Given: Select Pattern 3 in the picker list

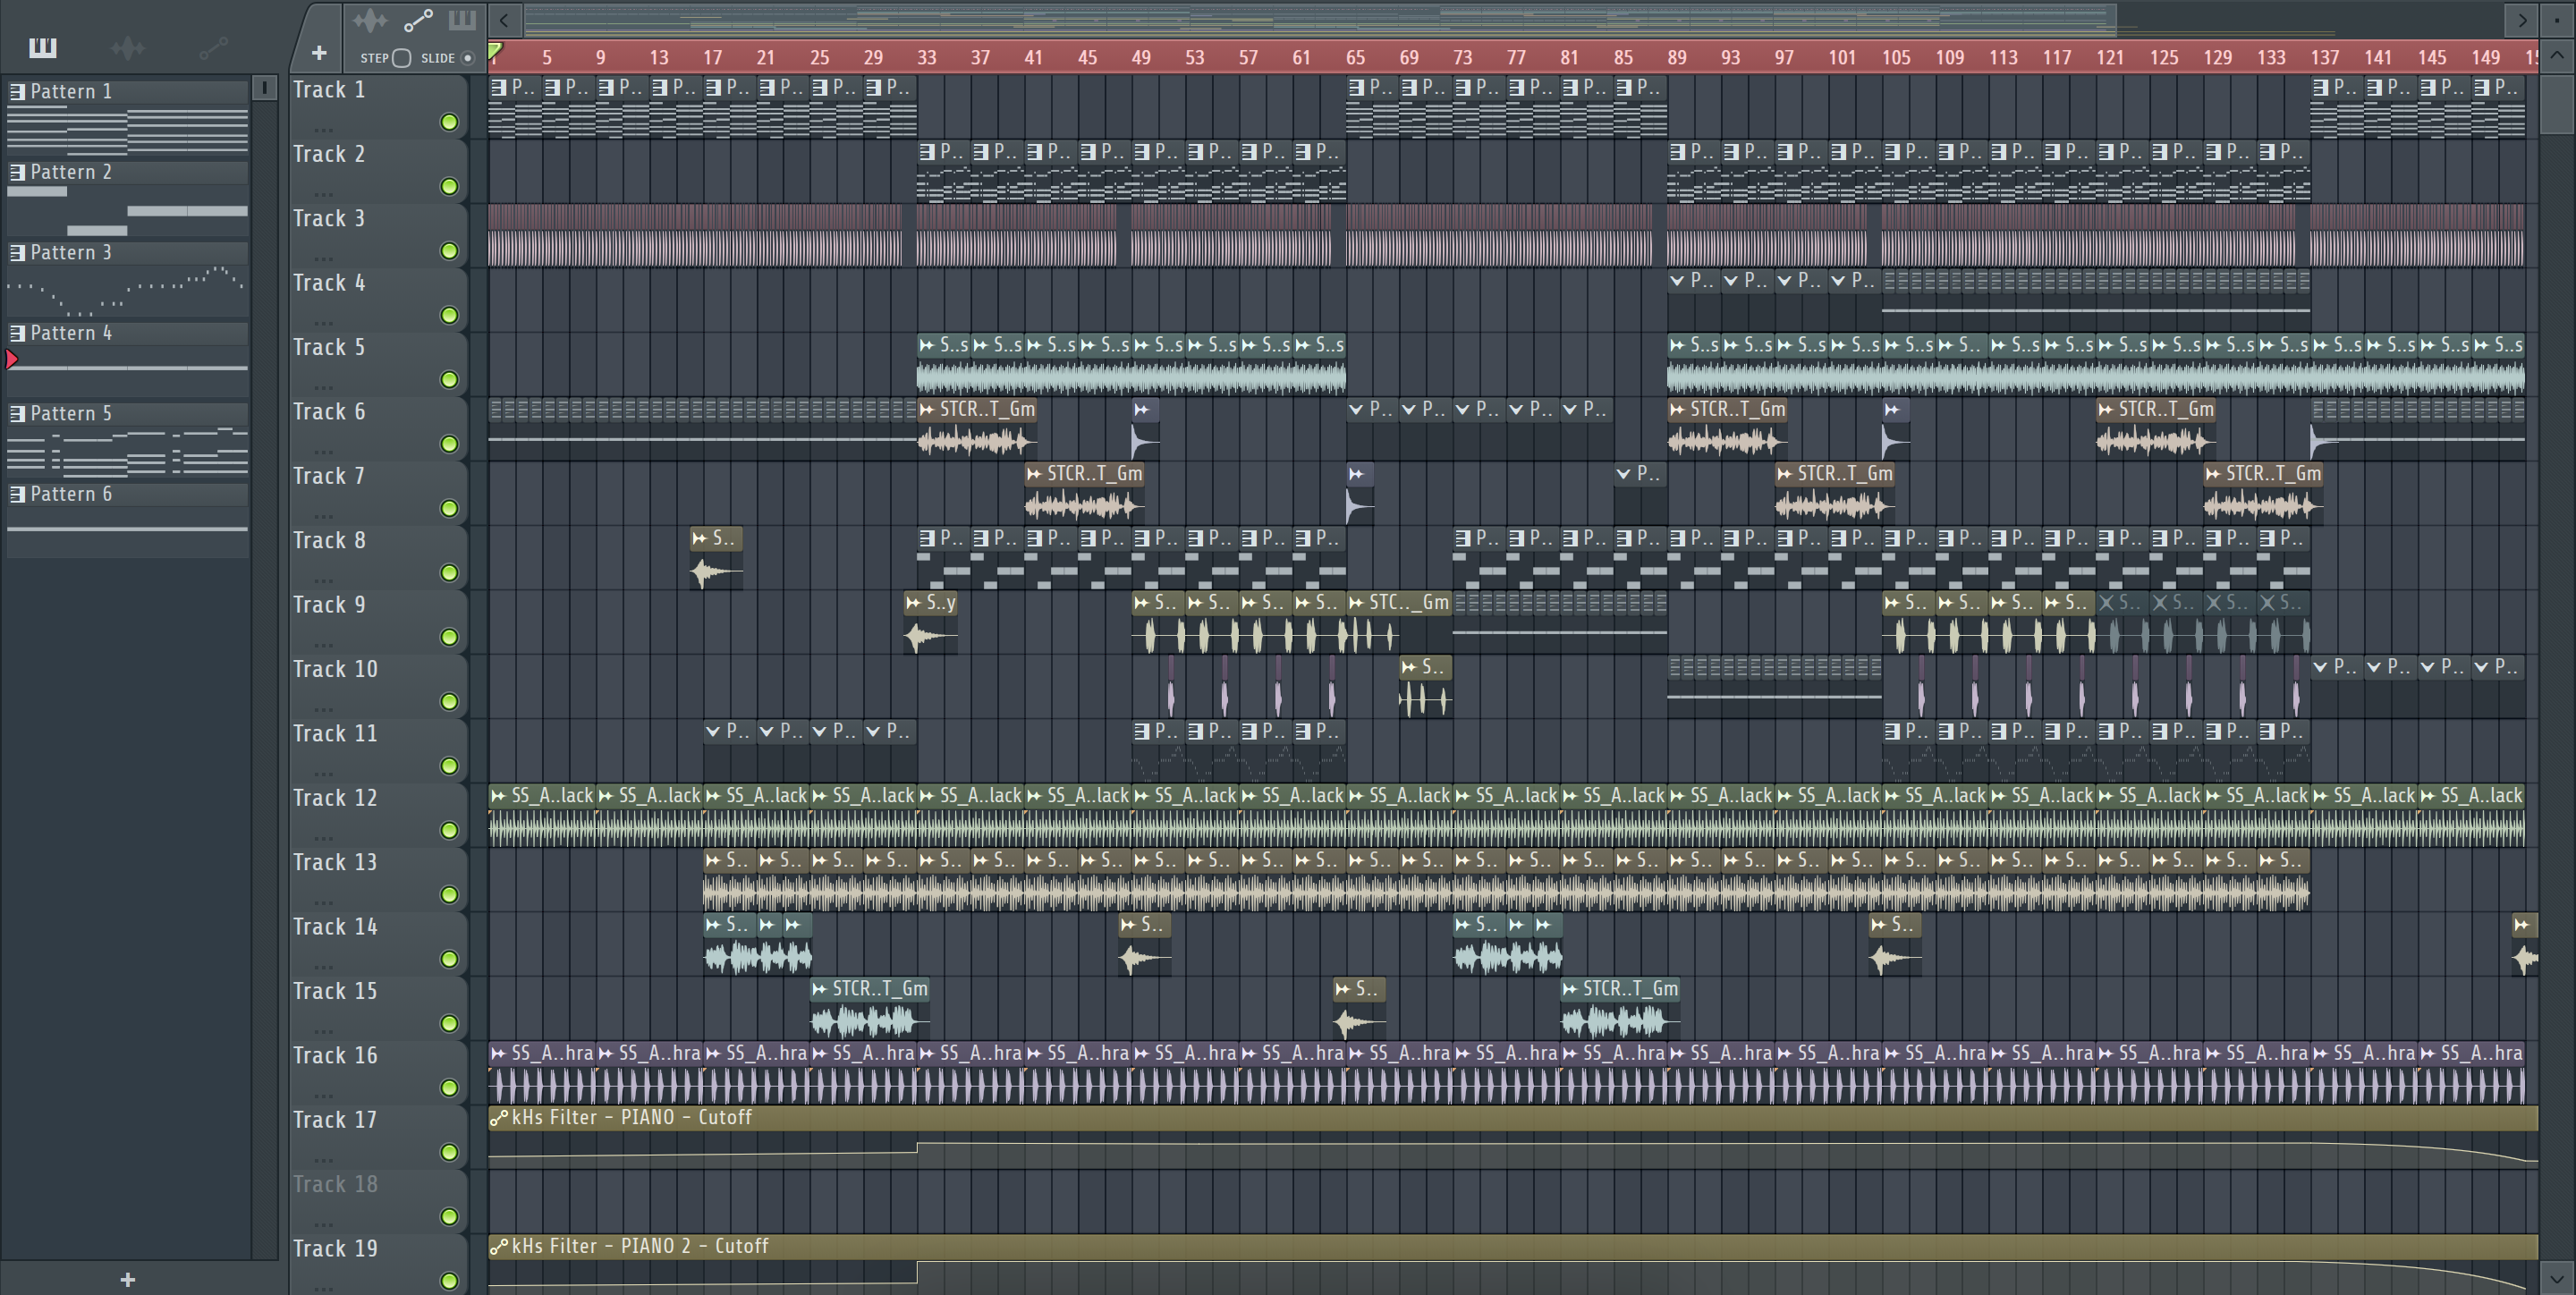Looking at the screenshot, I should pos(128,253).
